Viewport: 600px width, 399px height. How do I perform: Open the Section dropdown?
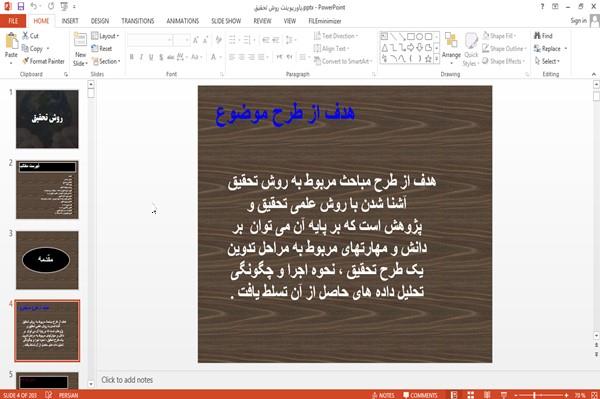106,61
